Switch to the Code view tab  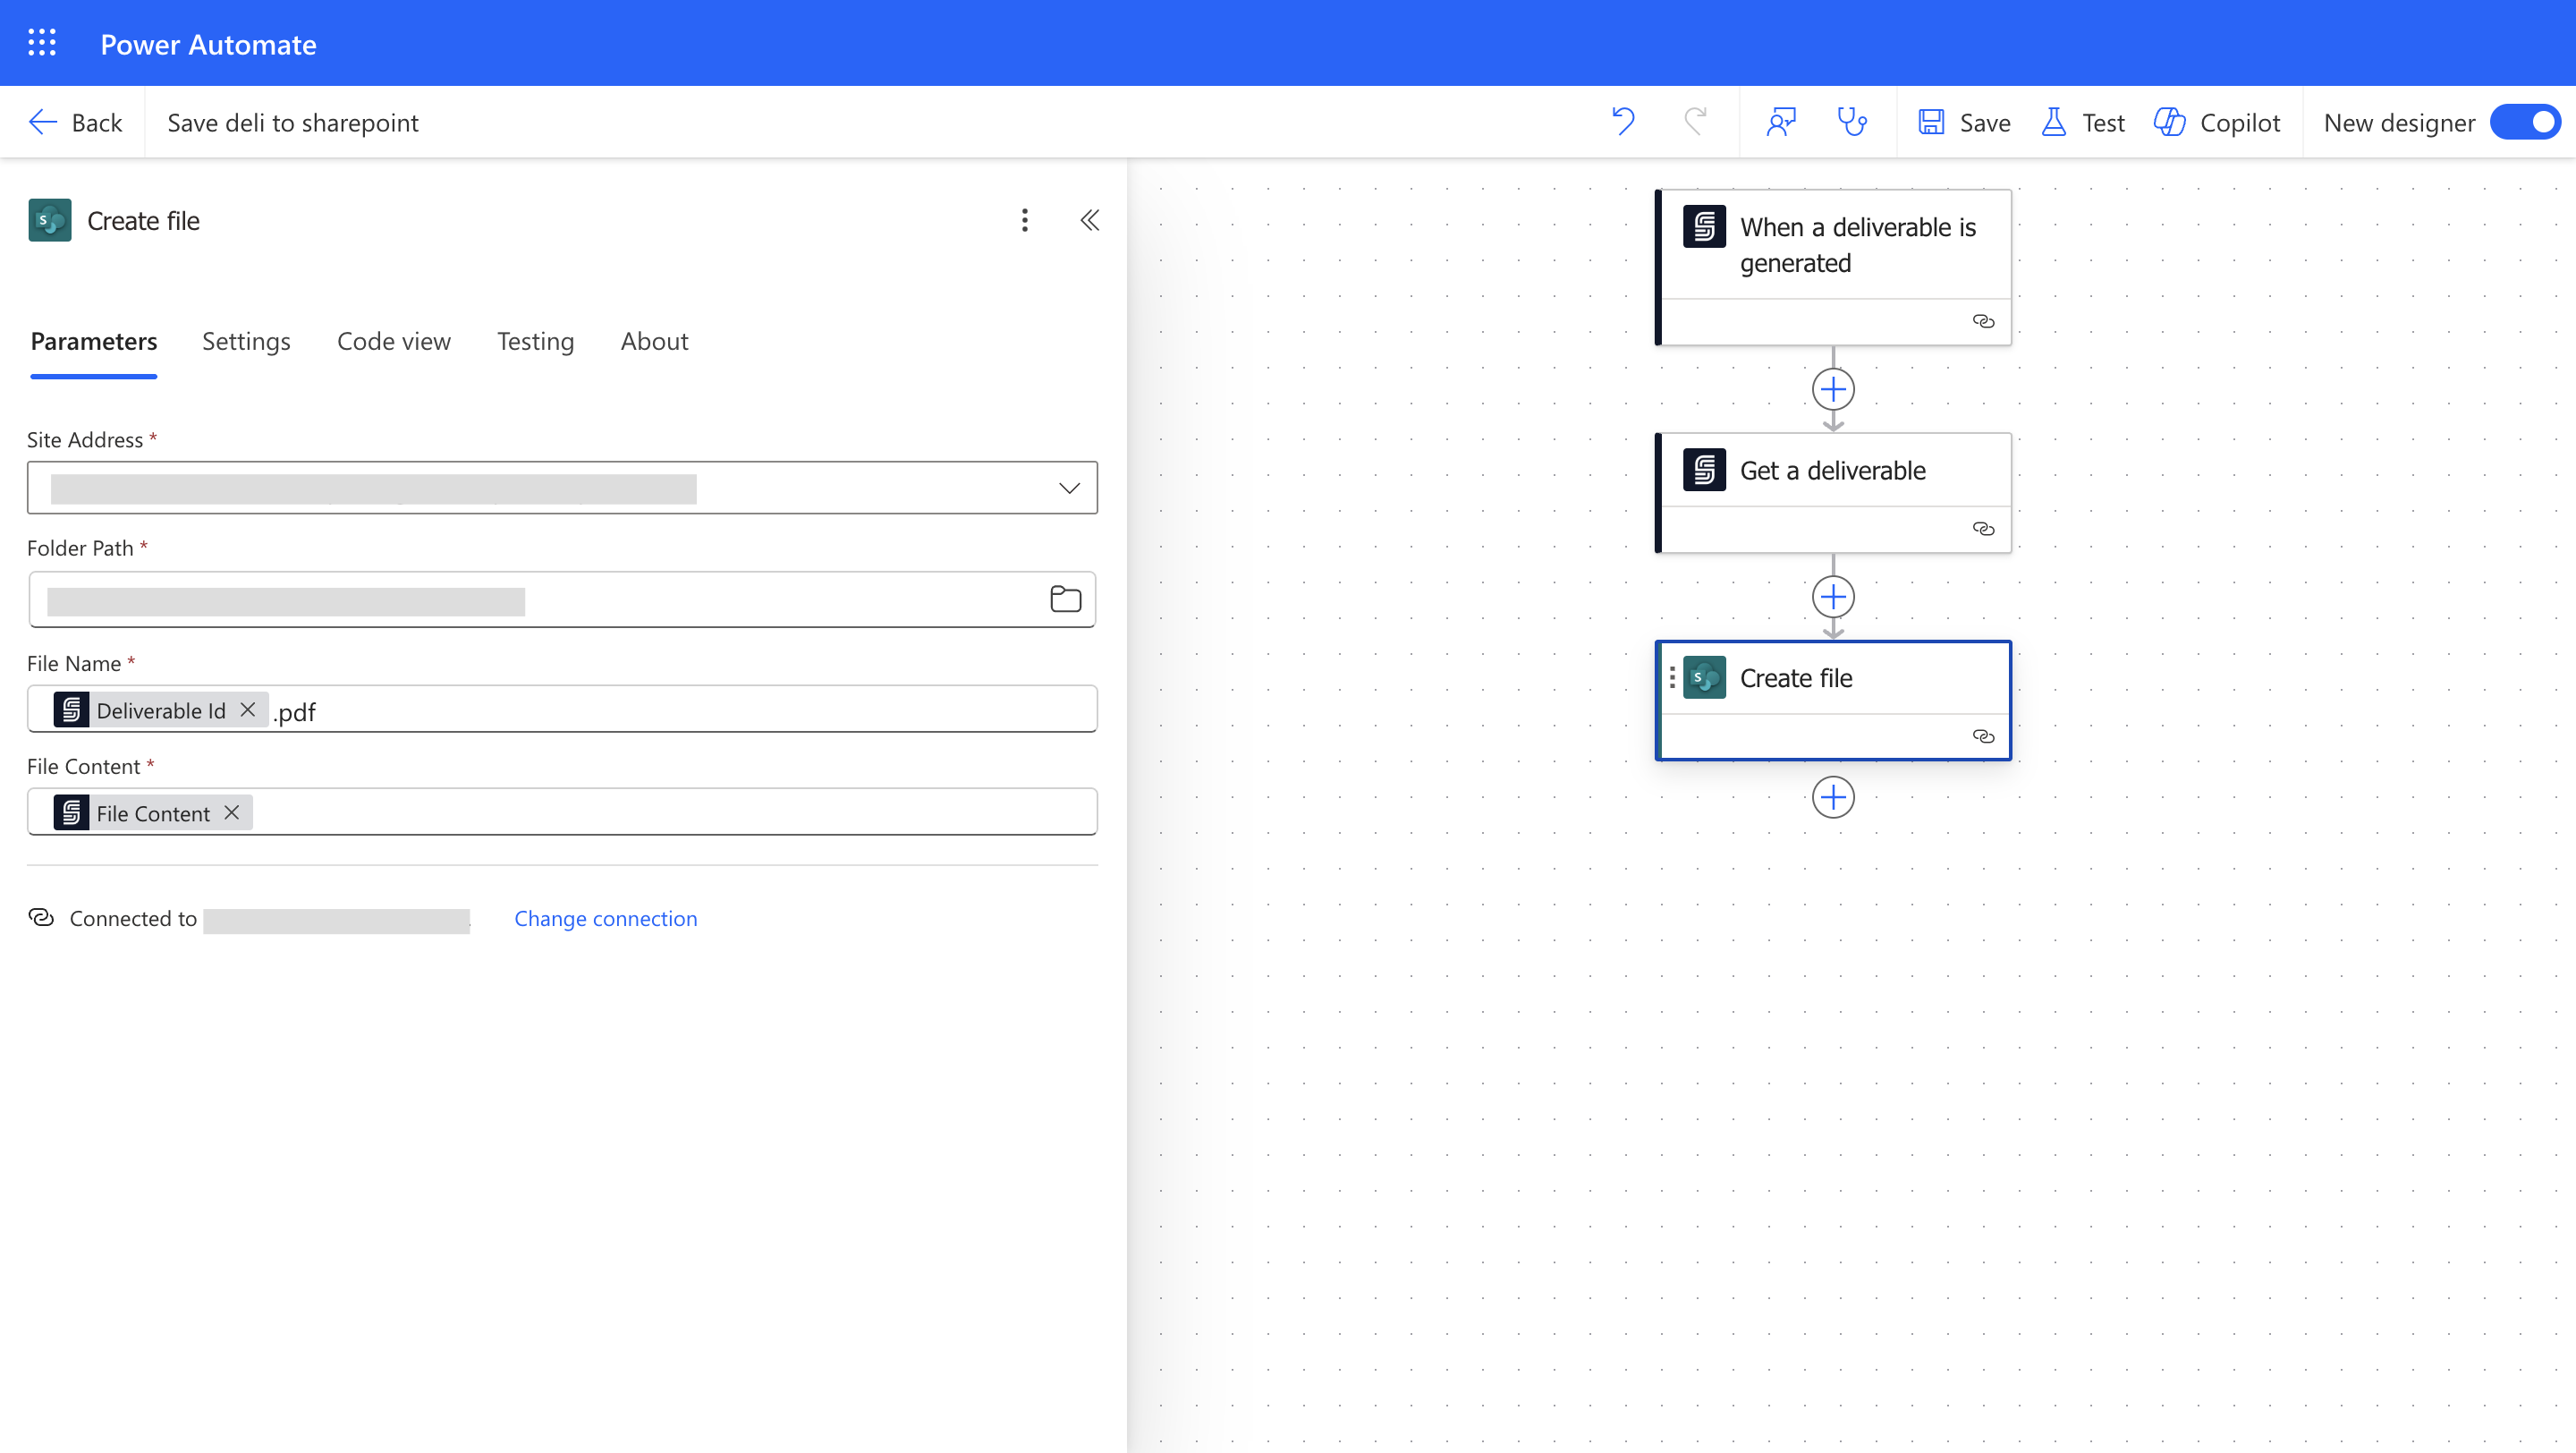tap(393, 341)
